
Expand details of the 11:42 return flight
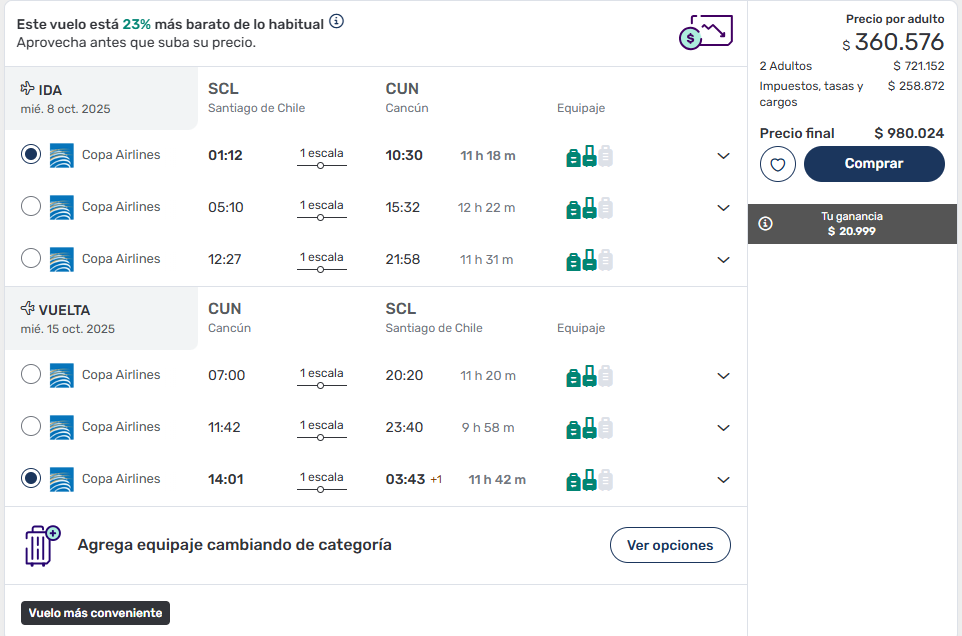click(x=723, y=427)
